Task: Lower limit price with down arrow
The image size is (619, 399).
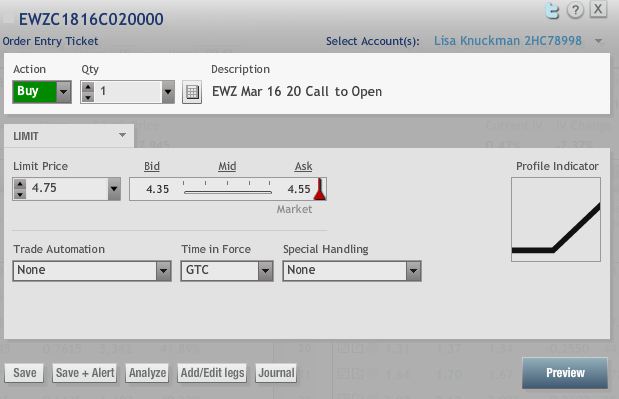Action: (20, 194)
